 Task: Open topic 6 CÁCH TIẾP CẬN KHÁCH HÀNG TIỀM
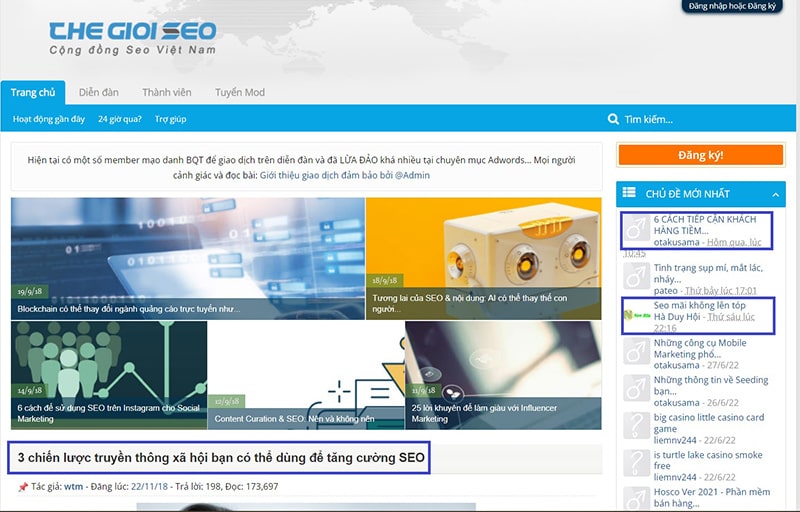[x=705, y=225]
